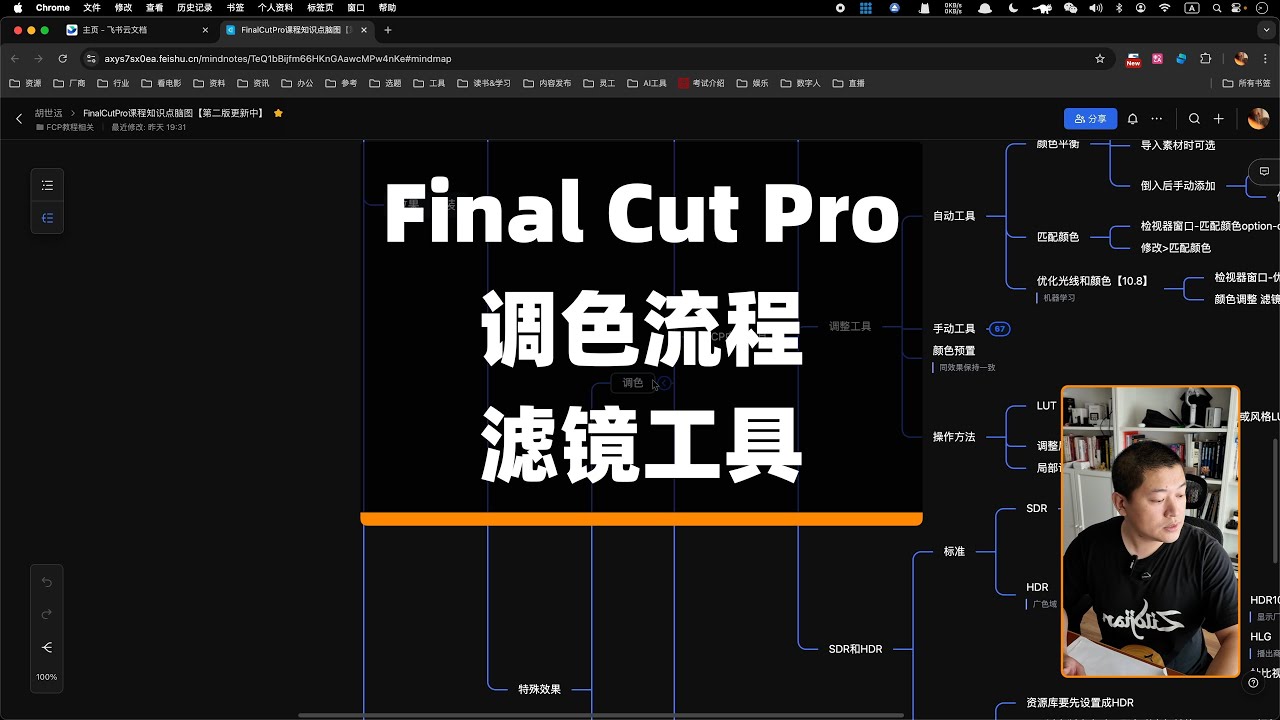Open the three-dot more menu in Feishu header
This screenshot has height=720, width=1280.
pos(1157,118)
